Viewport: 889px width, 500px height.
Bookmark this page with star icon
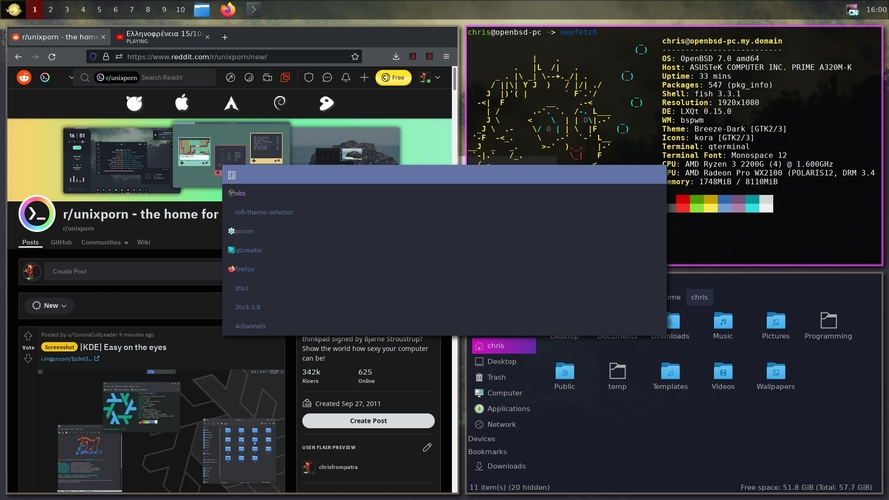(x=355, y=57)
